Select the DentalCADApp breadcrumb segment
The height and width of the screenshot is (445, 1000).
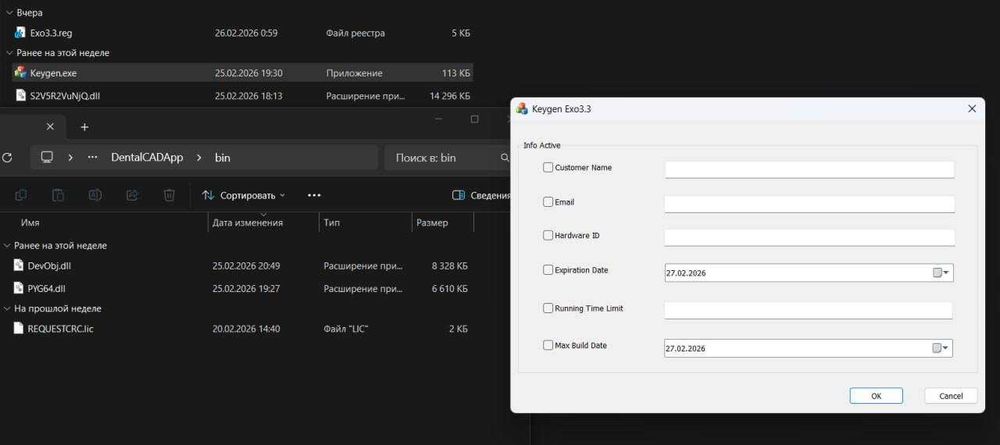147,157
